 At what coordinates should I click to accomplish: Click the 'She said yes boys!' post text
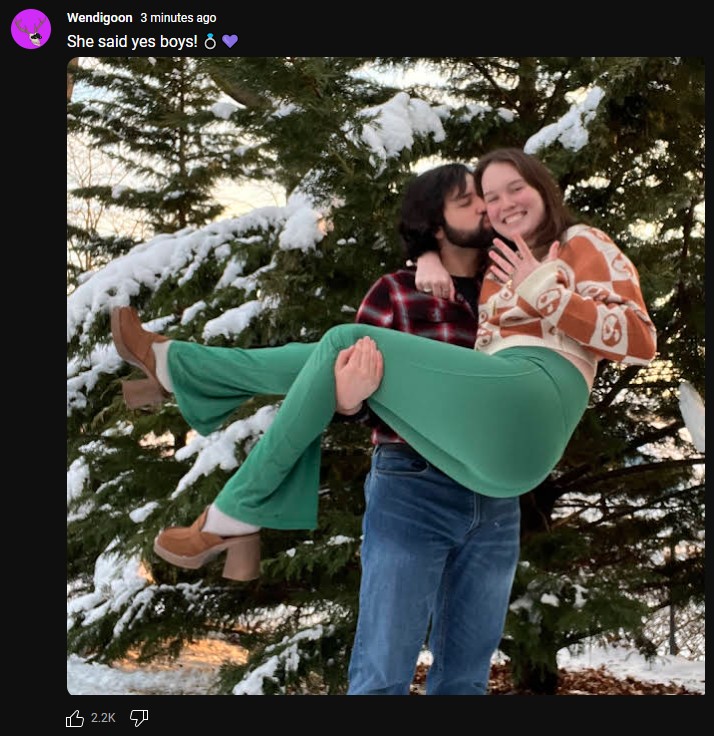point(132,41)
